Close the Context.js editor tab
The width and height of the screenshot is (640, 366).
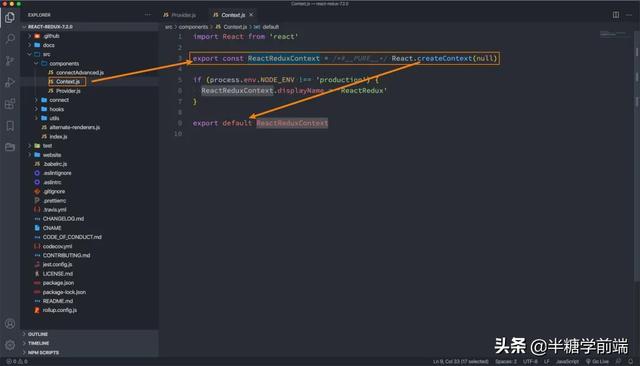(x=251, y=15)
